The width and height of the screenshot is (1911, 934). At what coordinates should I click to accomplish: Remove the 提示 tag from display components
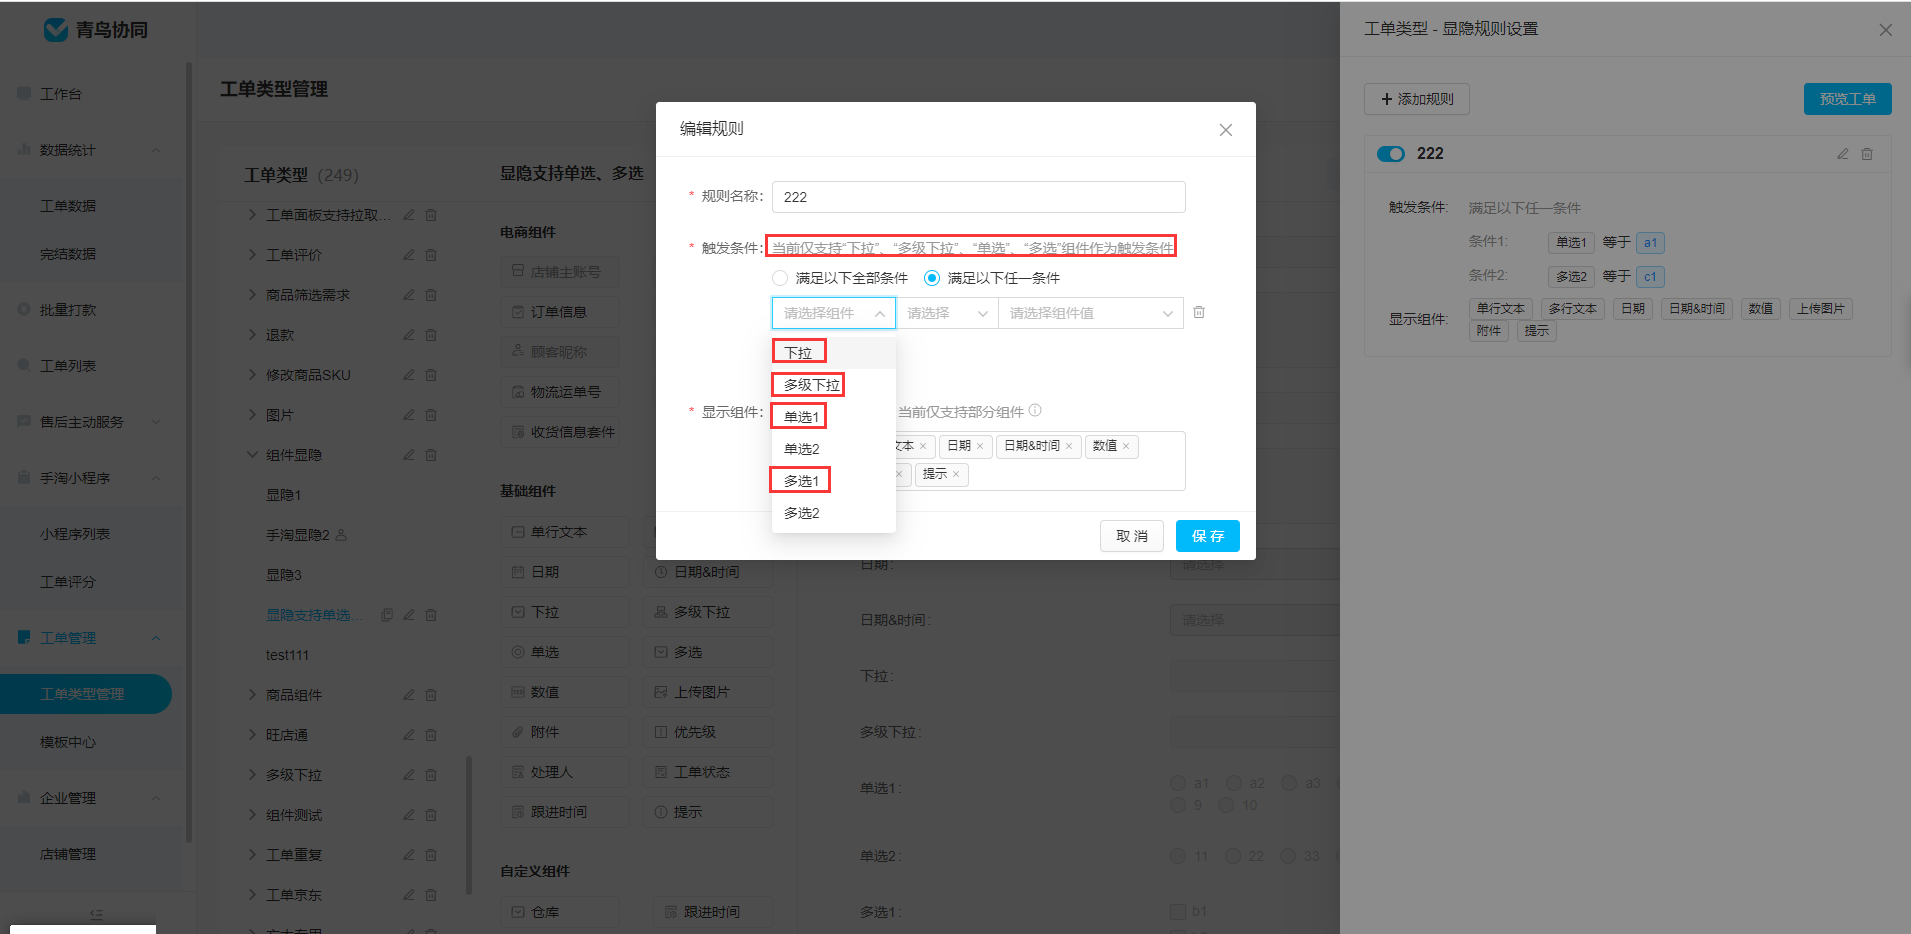click(x=956, y=474)
